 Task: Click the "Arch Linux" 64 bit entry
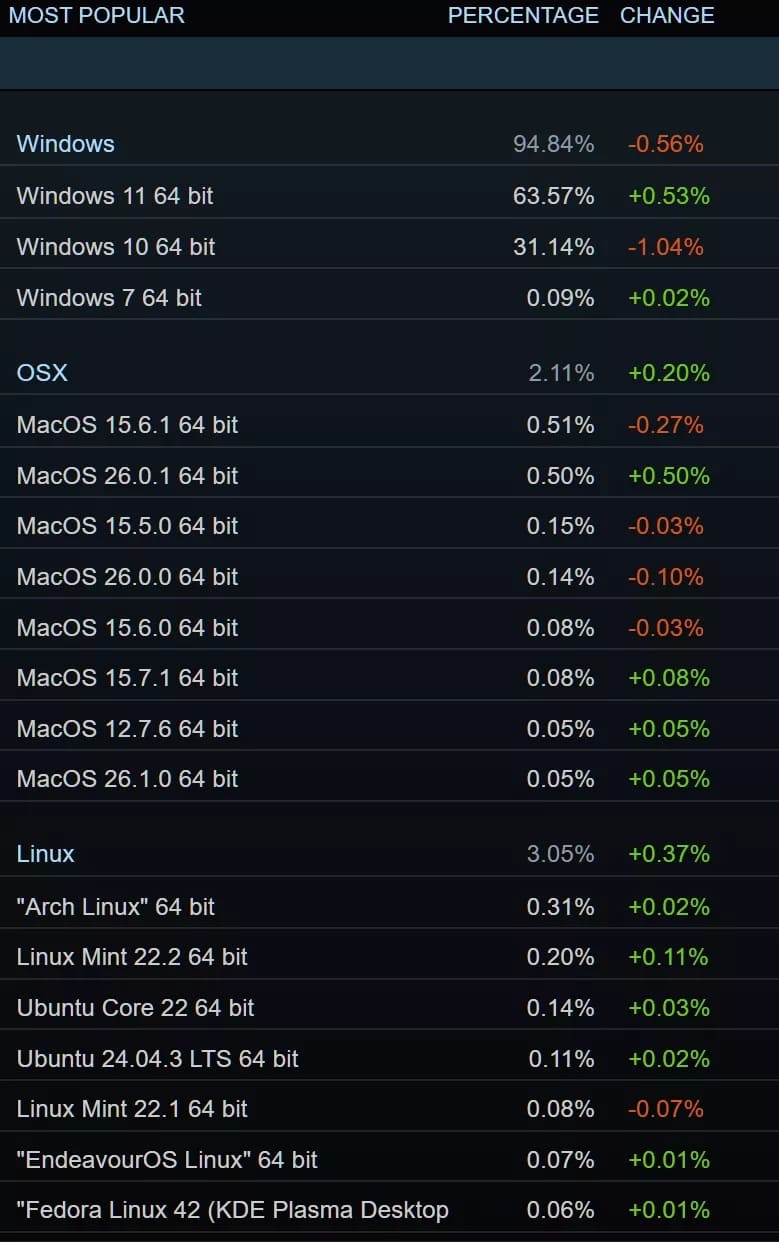(116, 907)
